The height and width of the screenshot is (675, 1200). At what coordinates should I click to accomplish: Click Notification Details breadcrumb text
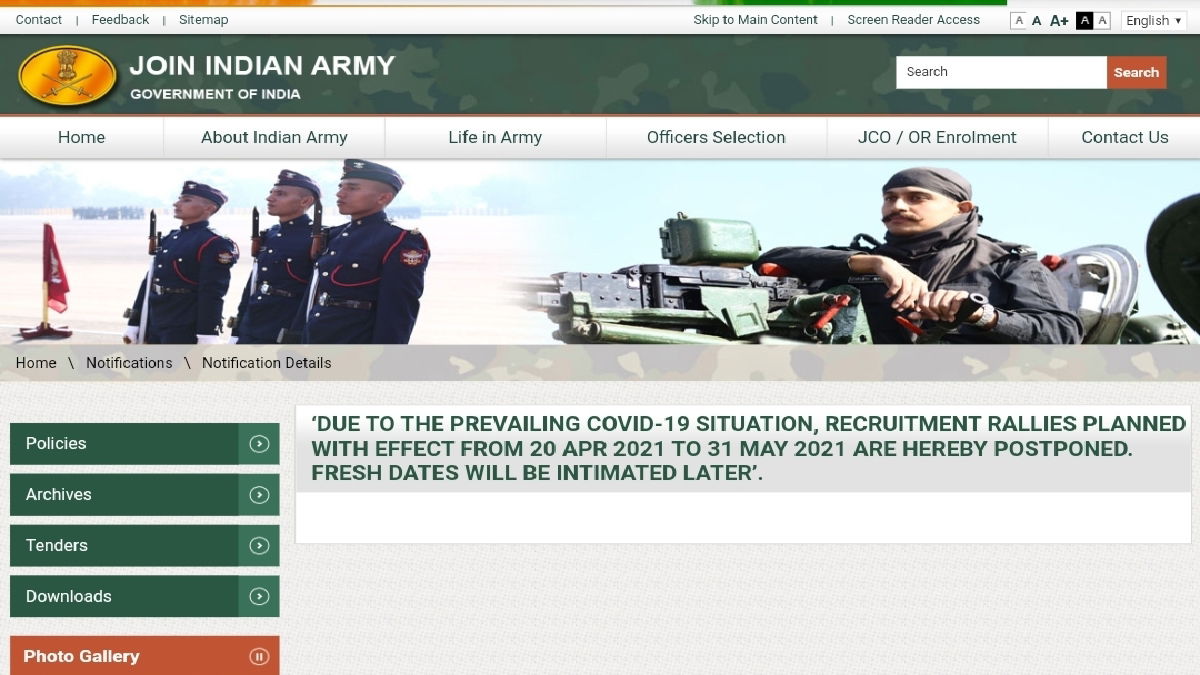pyautogui.click(x=267, y=363)
